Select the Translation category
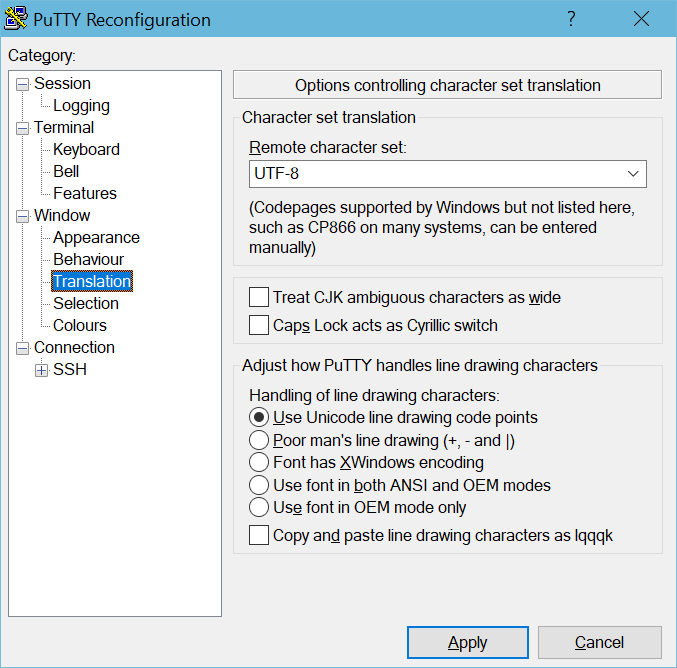Image resolution: width=677 pixels, height=668 pixels. click(x=92, y=281)
